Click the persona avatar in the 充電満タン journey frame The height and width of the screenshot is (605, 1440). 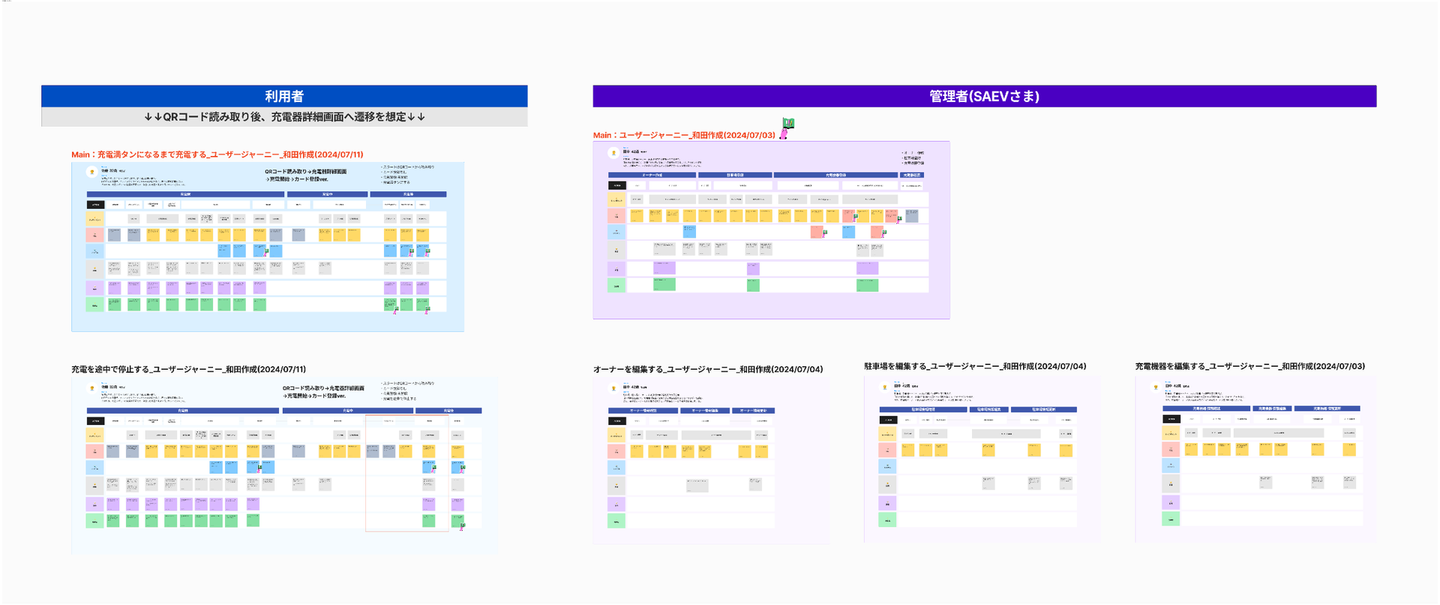94,170
